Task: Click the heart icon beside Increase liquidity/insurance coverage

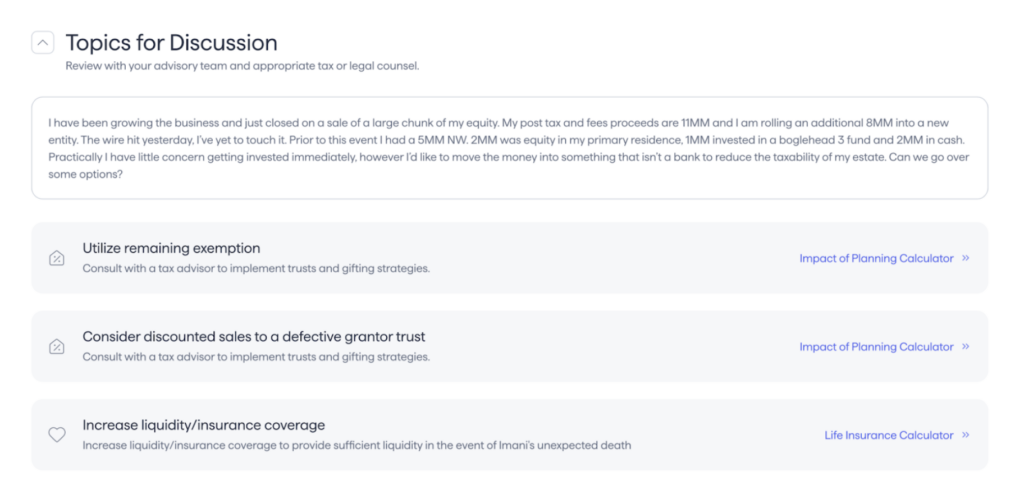Action: tap(57, 434)
